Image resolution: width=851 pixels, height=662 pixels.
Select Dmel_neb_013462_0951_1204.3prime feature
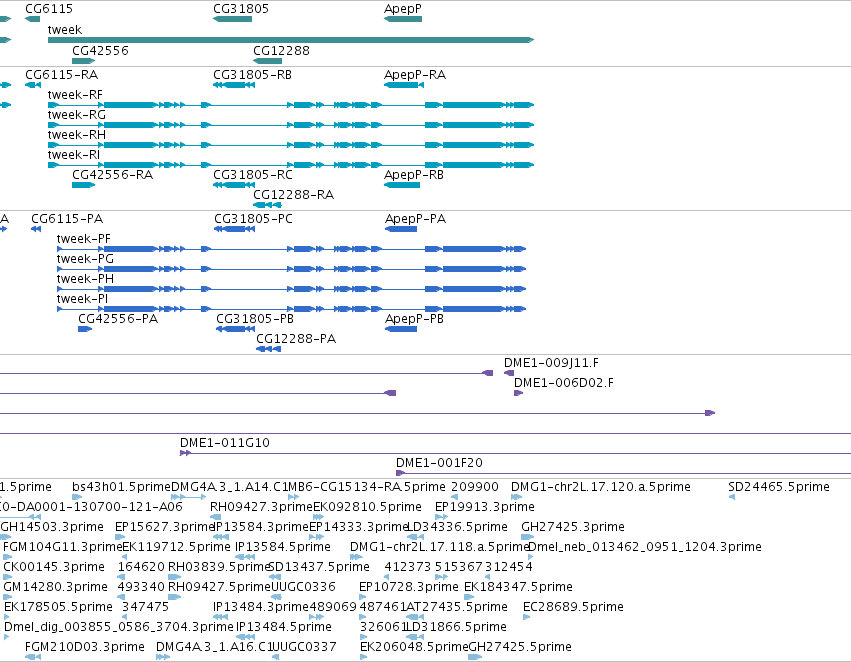pos(531,557)
